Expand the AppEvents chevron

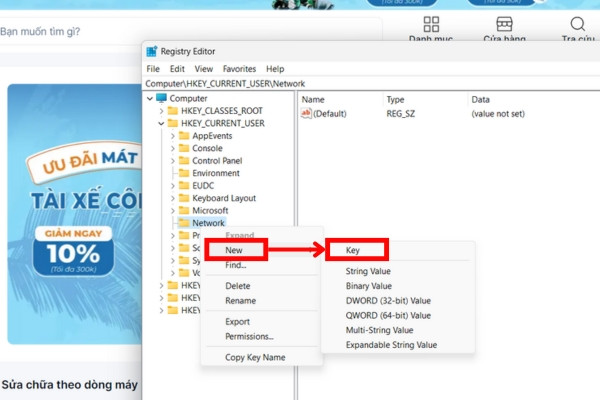pos(173,136)
